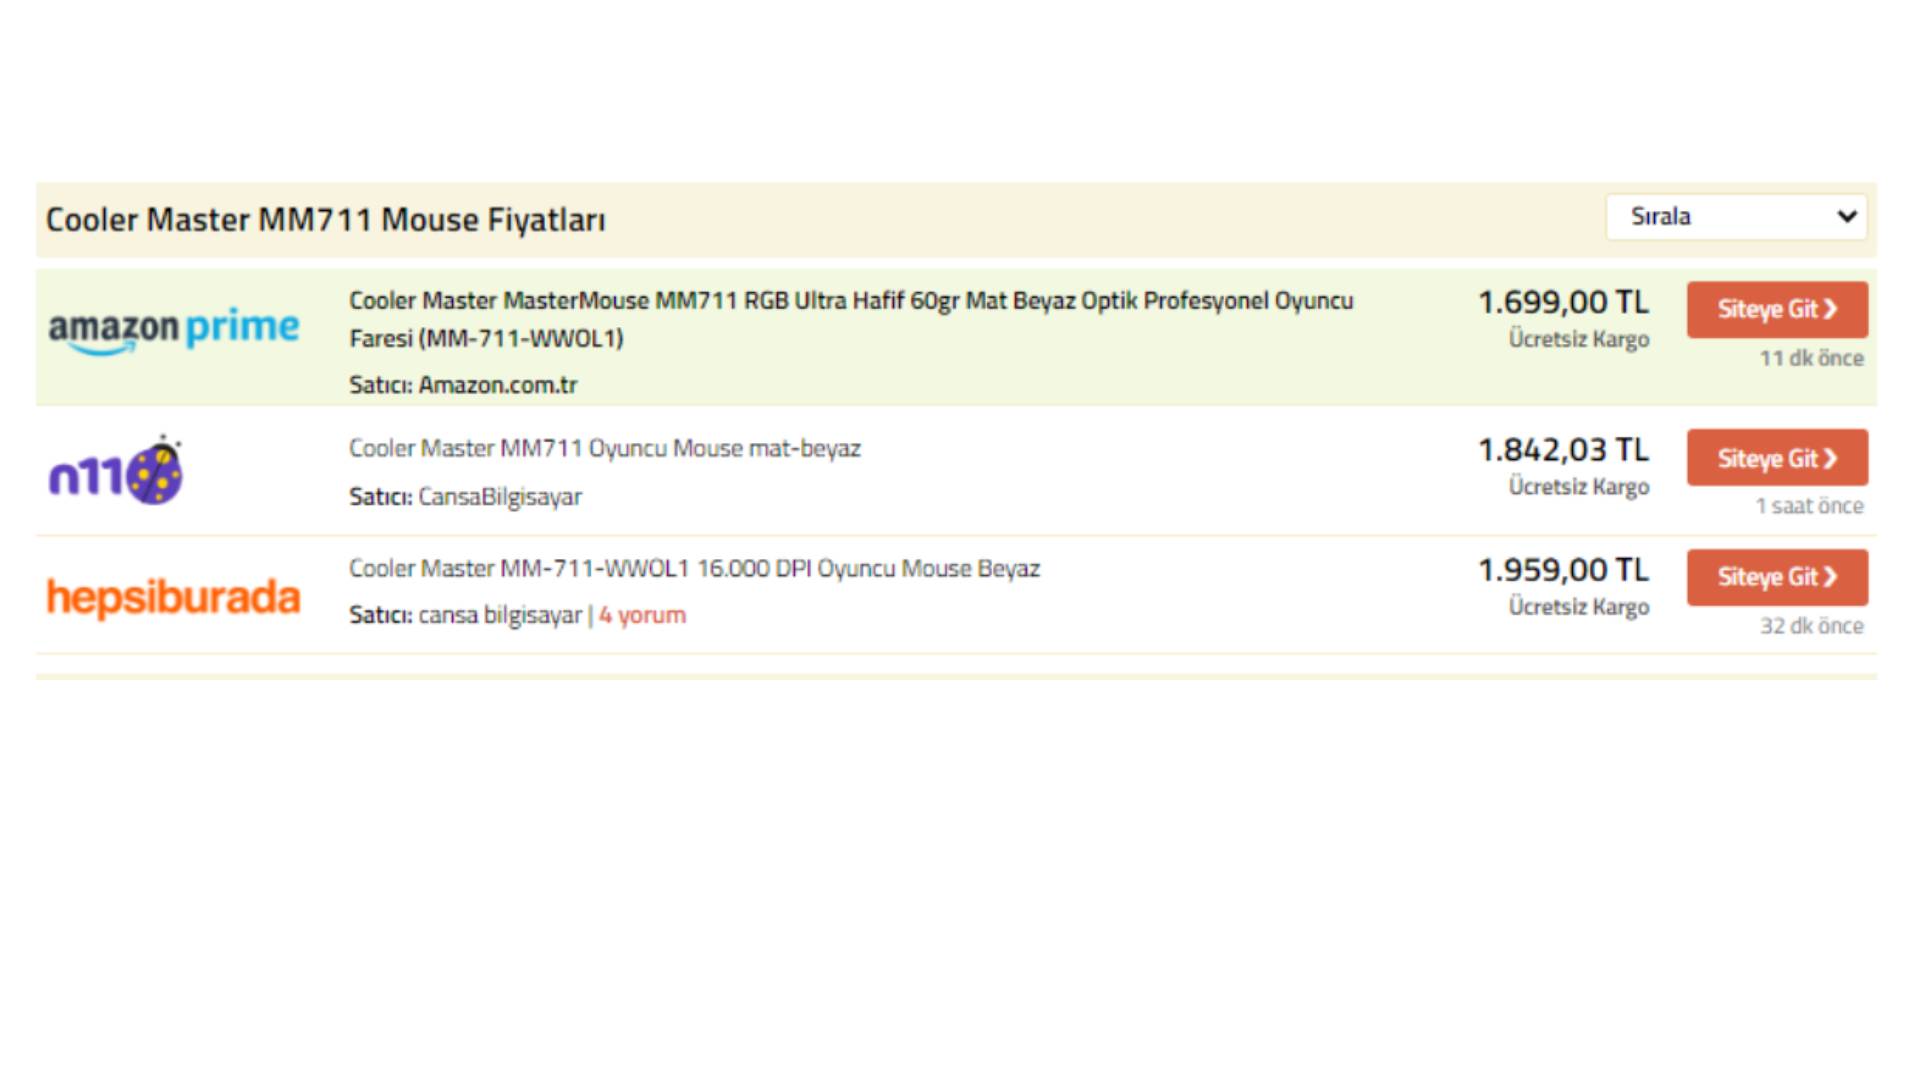This screenshot has height=1080, width=1920.
Task: Click Siteye Git for the hepsiburada offer
Action: pyautogui.click(x=1776, y=577)
